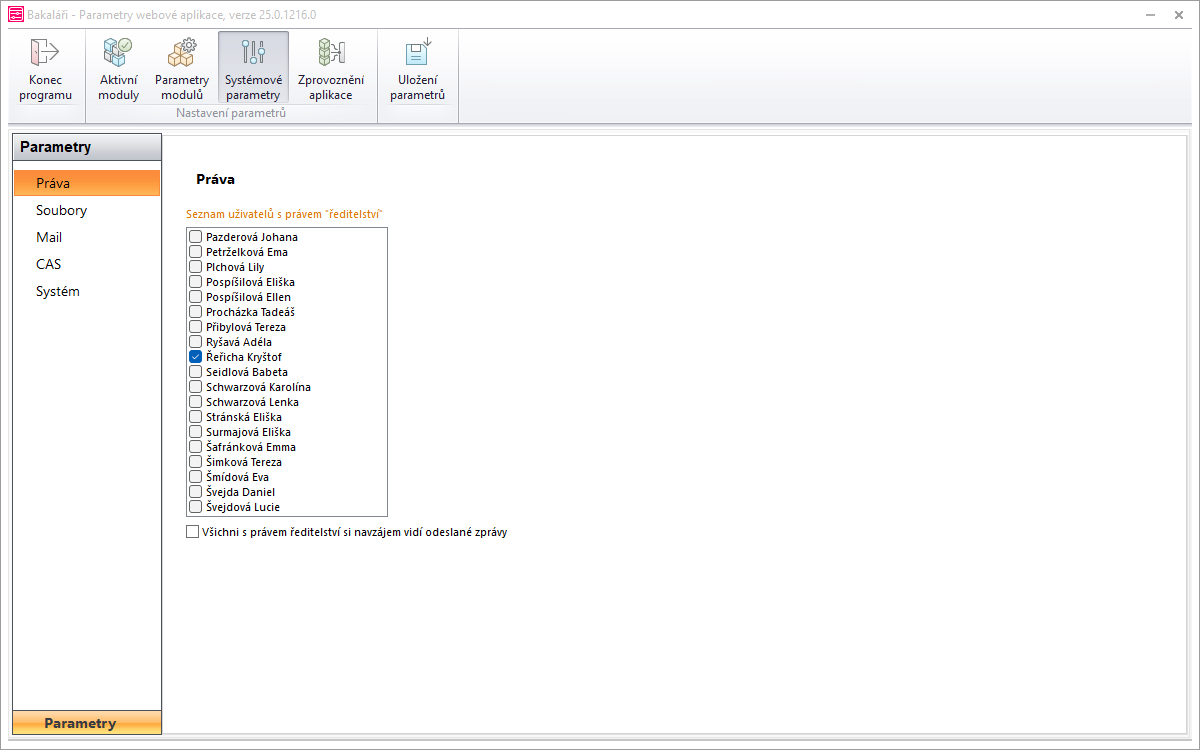Open the Mail parameters section

click(x=49, y=237)
